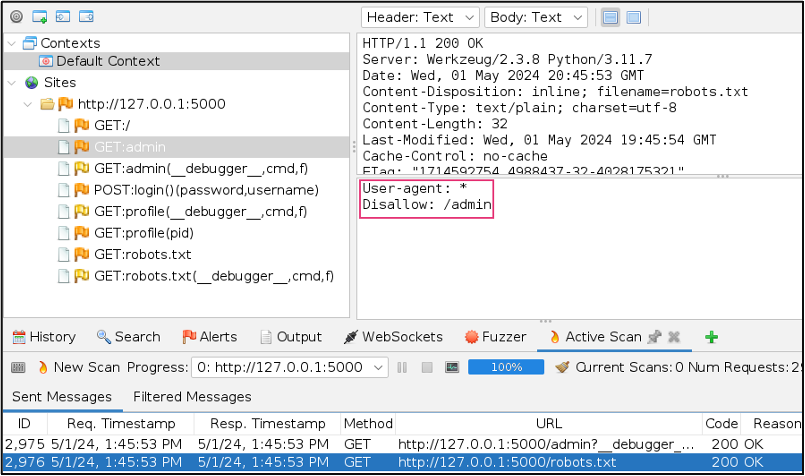The height and width of the screenshot is (476, 805).
Task: Click the Sites globe icon
Action: click(x=31, y=82)
